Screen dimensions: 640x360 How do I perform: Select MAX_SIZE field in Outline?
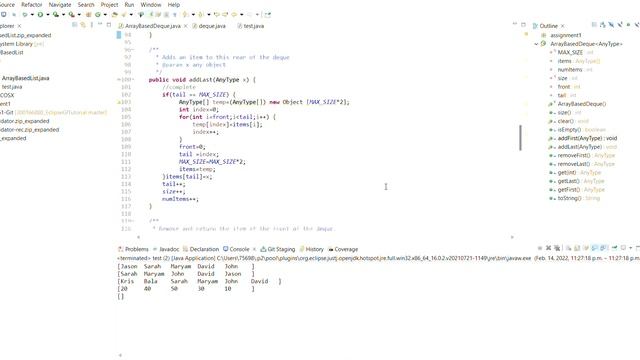coord(571,52)
